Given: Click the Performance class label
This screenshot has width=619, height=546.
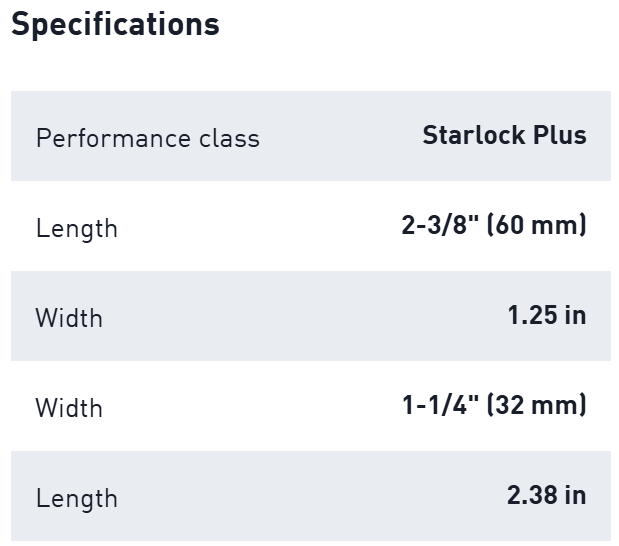Looking at the screenshot, I should (x=147, y=138).
